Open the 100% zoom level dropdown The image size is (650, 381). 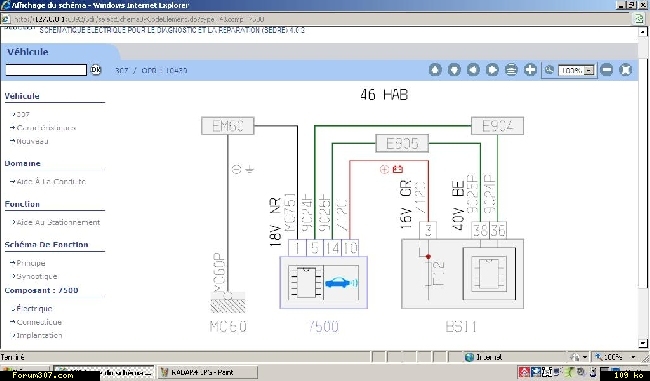pos(589,70)
